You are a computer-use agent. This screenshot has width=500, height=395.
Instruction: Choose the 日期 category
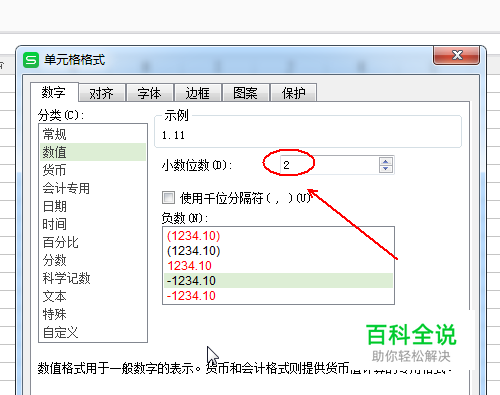(x=93, y=206)
